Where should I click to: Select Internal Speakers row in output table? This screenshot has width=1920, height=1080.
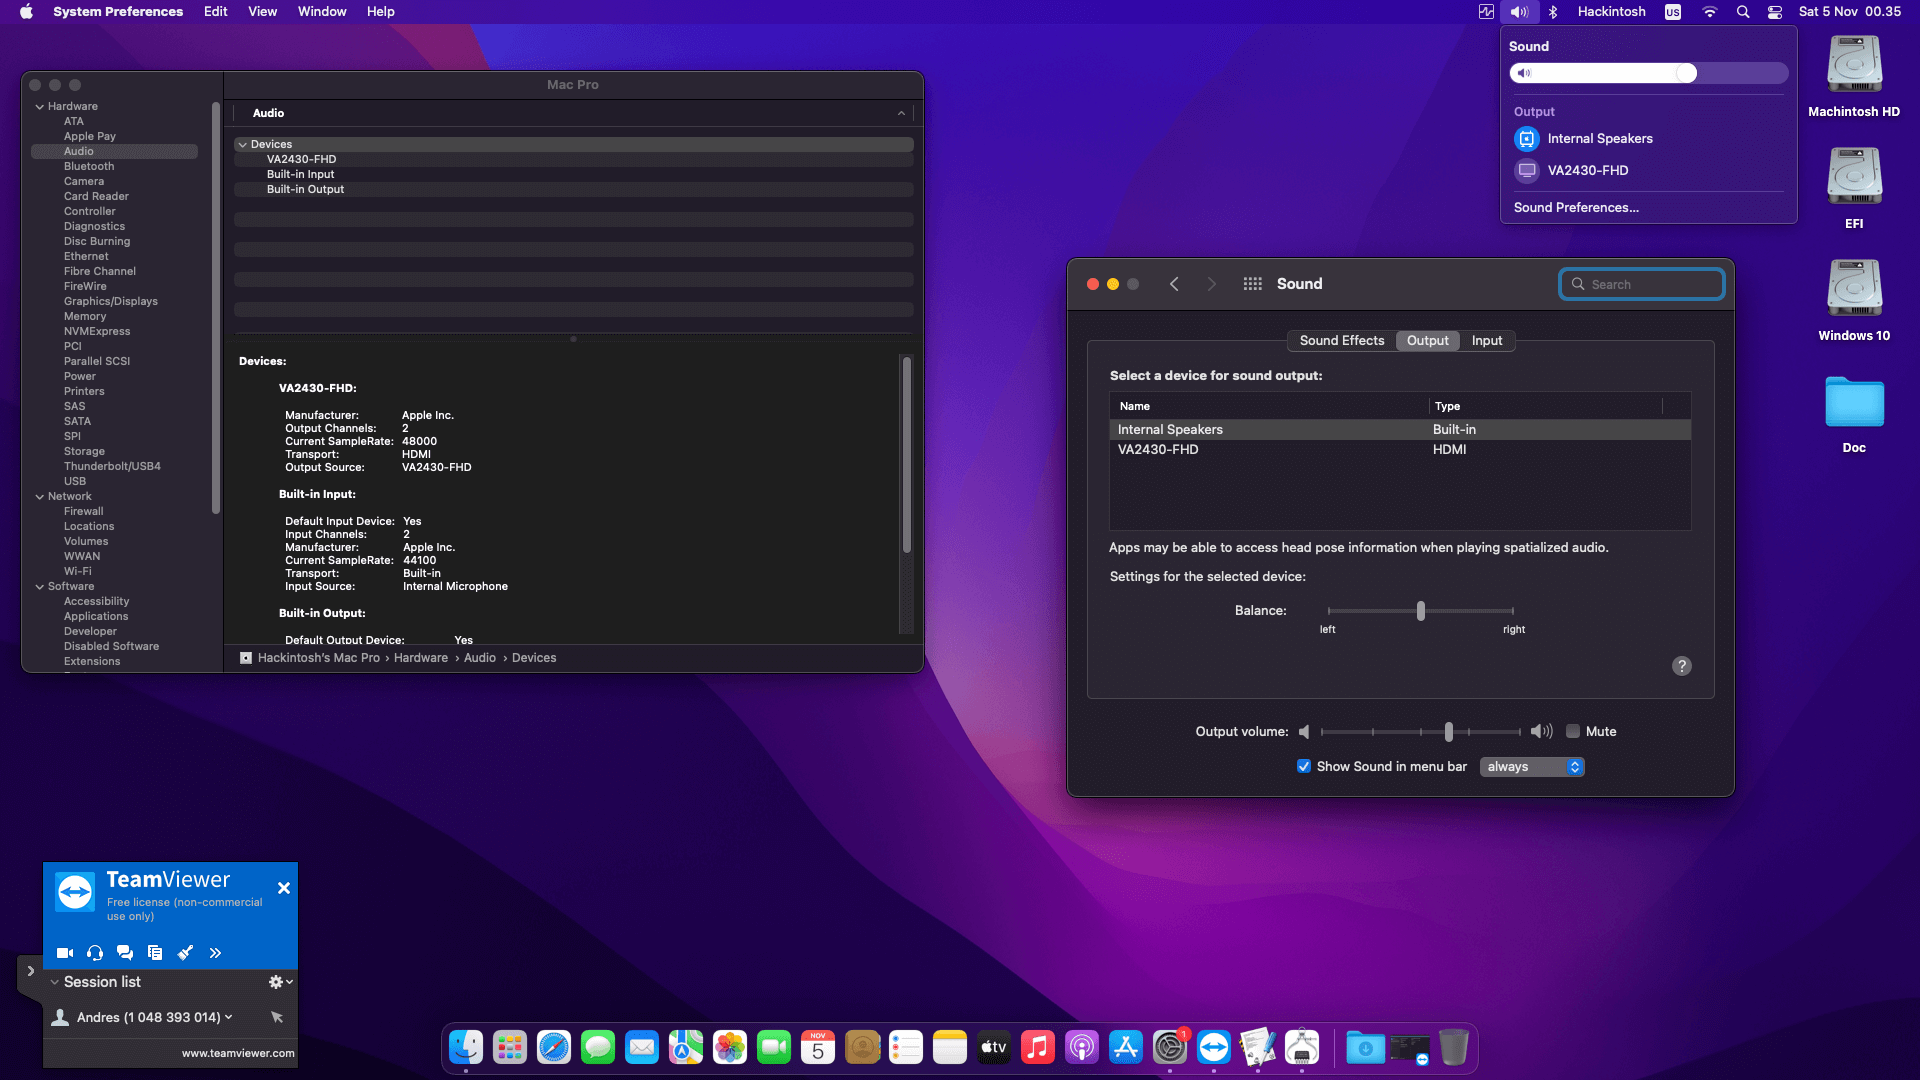pos(1400,429)
